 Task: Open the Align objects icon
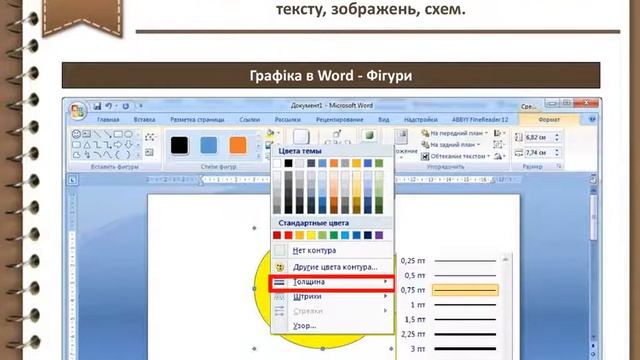coord(498,133)
